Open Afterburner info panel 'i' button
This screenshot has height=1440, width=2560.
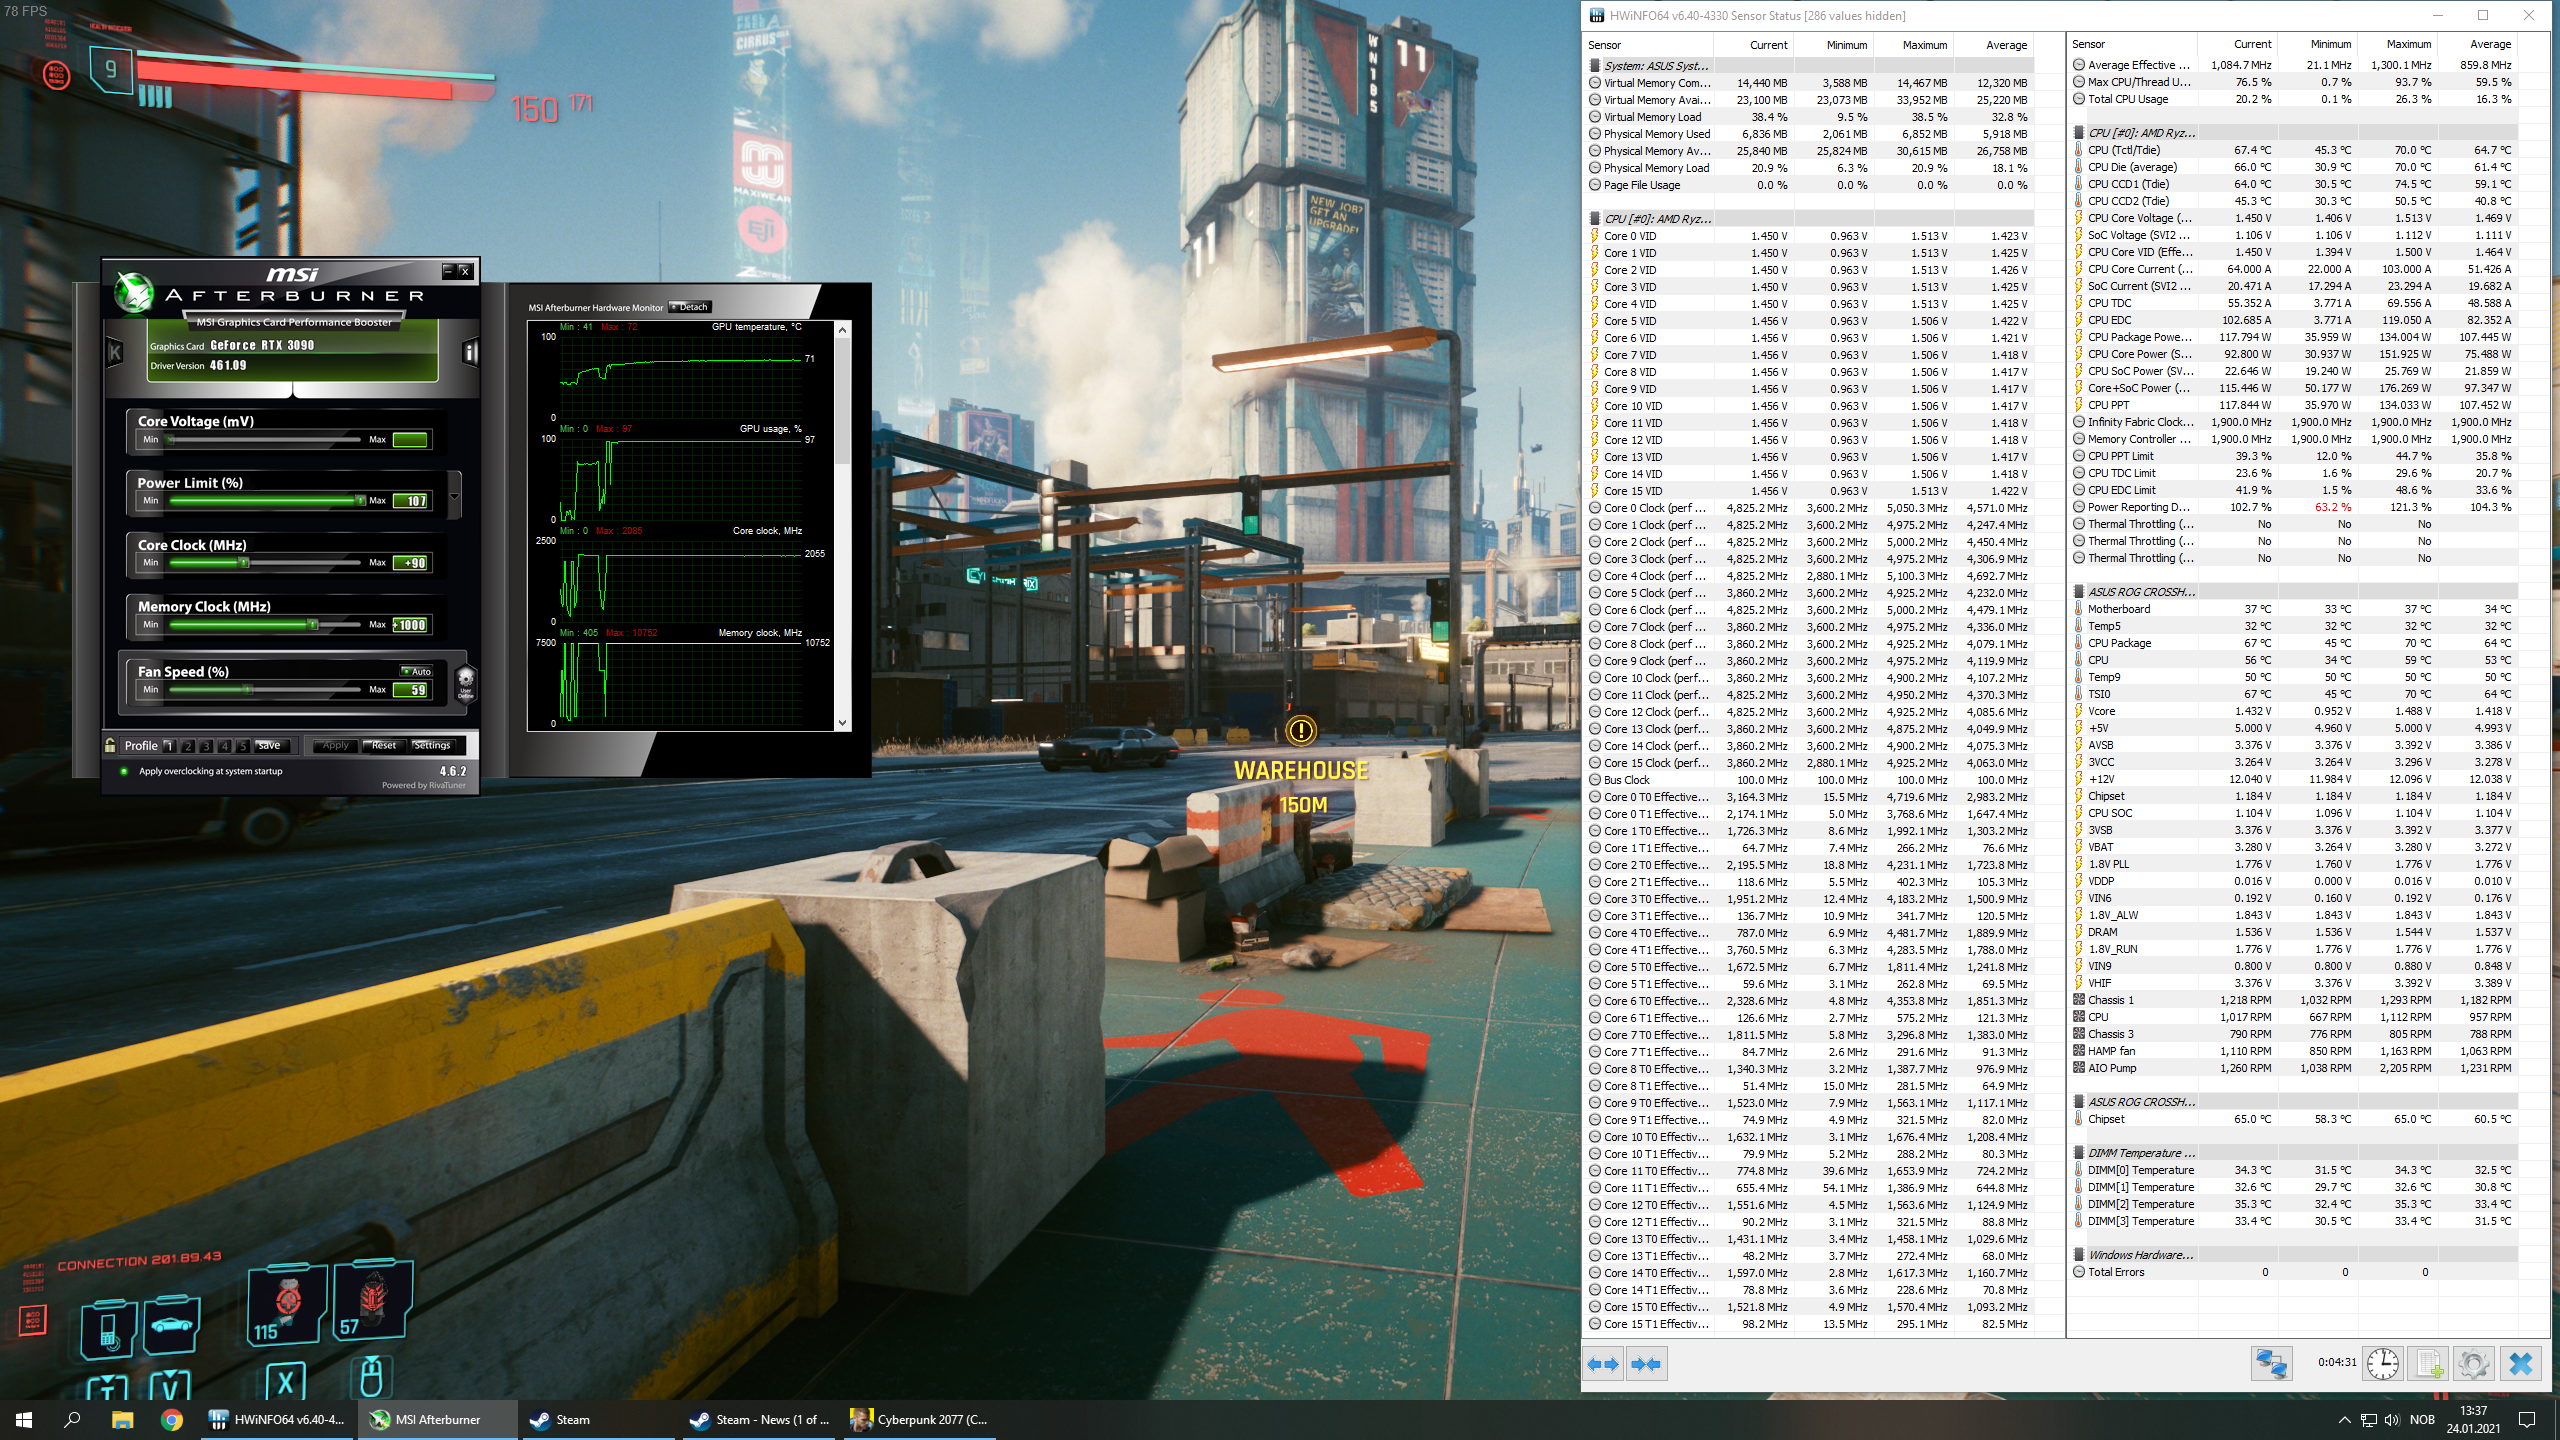(x=470, y=352)
